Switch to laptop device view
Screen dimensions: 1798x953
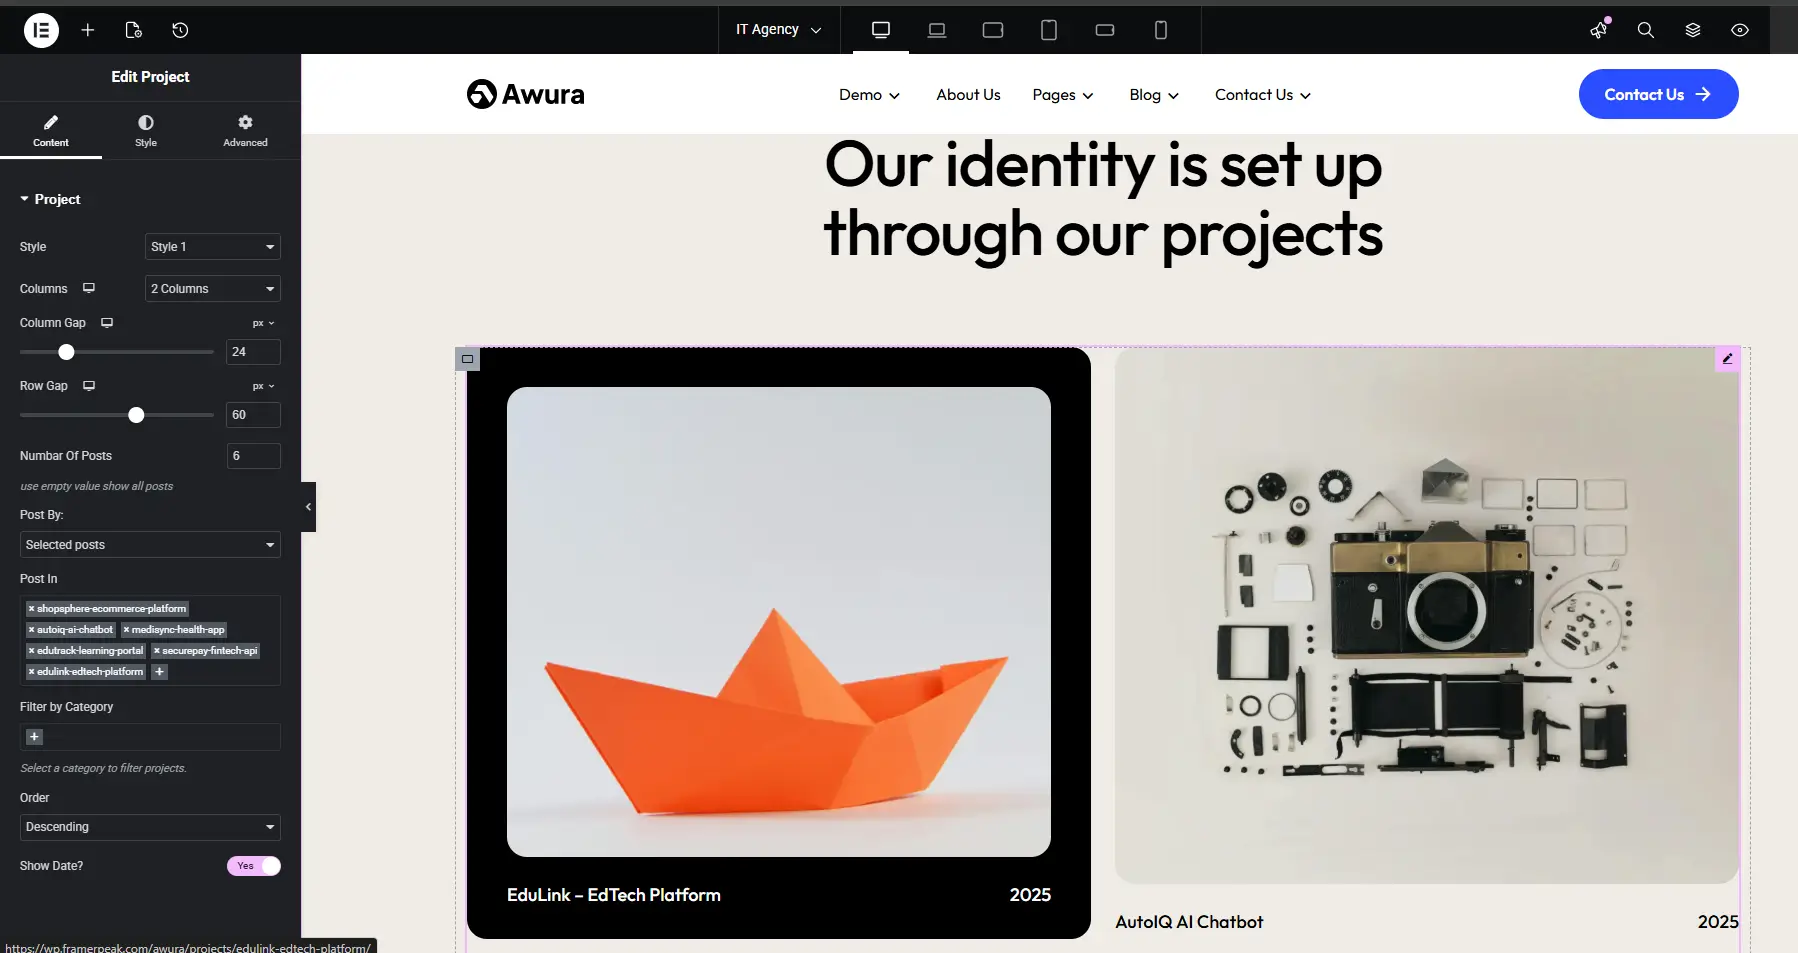(937, 30)
